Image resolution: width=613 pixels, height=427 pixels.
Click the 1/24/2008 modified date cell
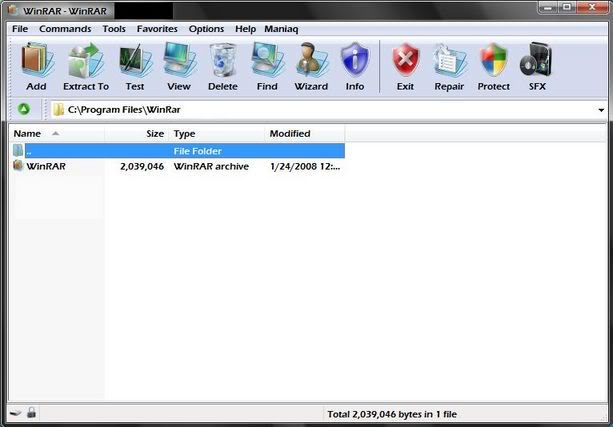point(305,166)
